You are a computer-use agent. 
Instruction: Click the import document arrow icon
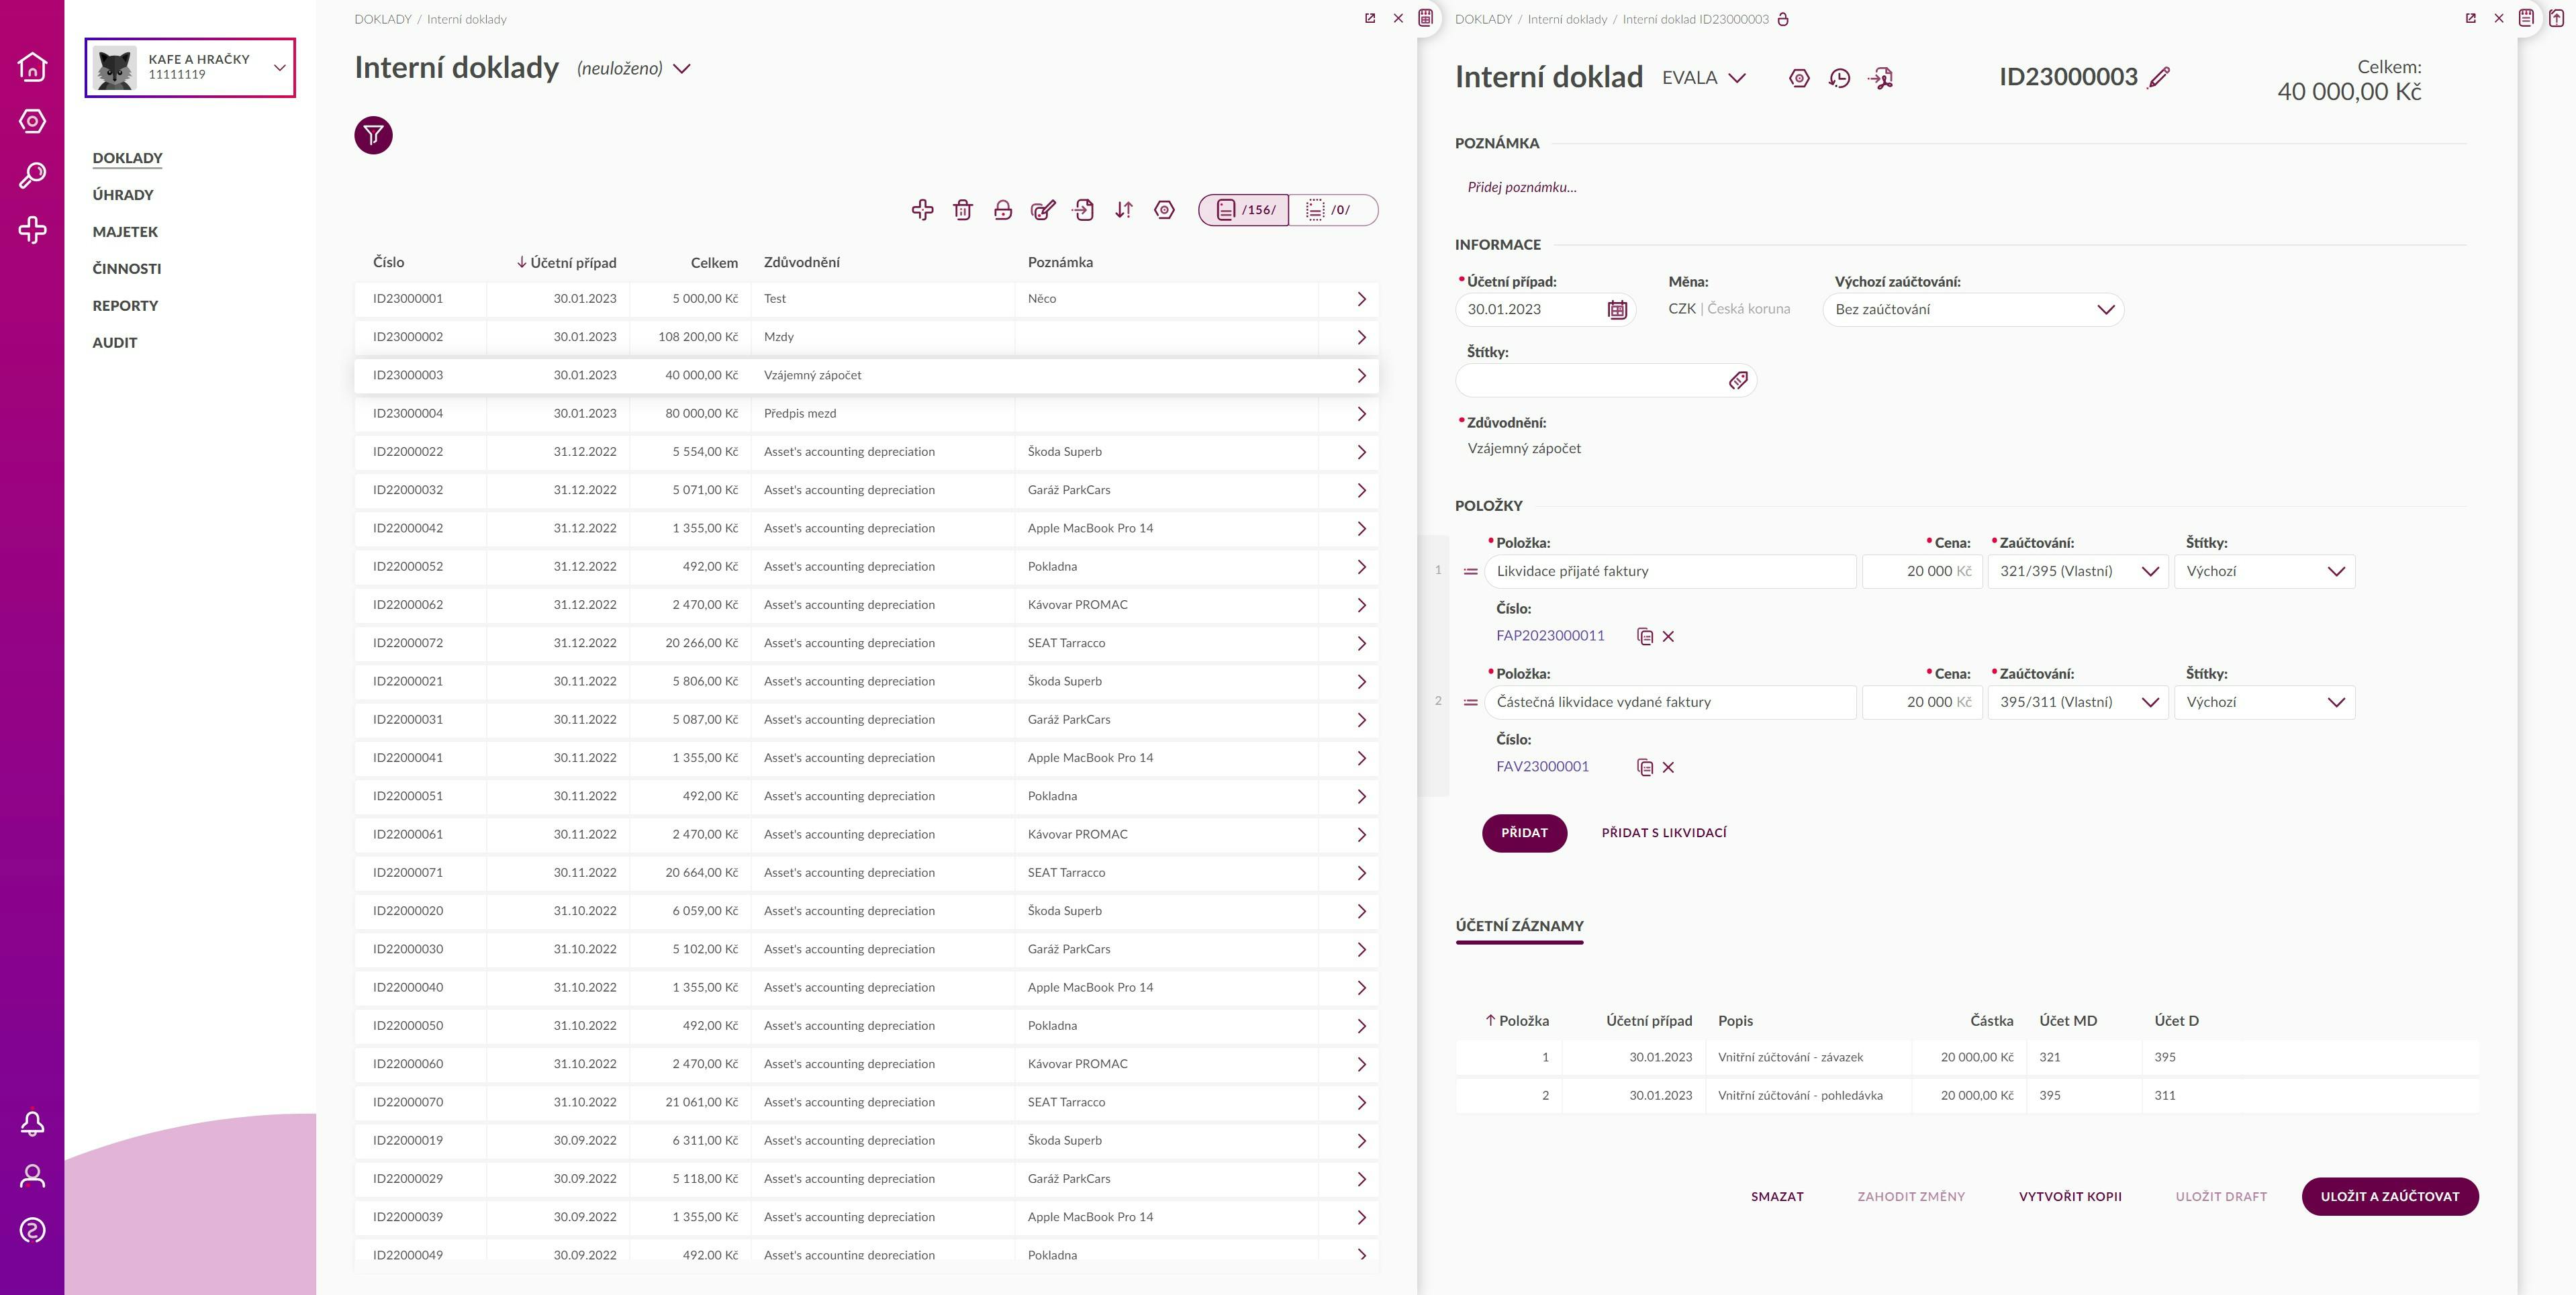1083,210
